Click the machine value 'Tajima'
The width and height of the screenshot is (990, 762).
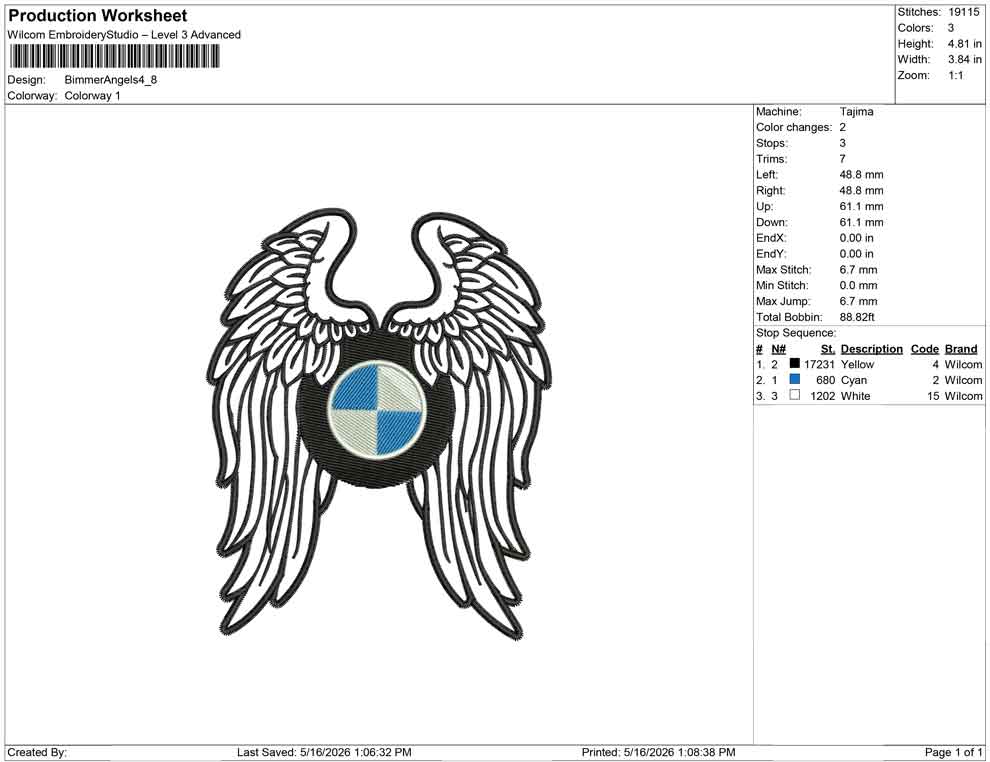856,112
